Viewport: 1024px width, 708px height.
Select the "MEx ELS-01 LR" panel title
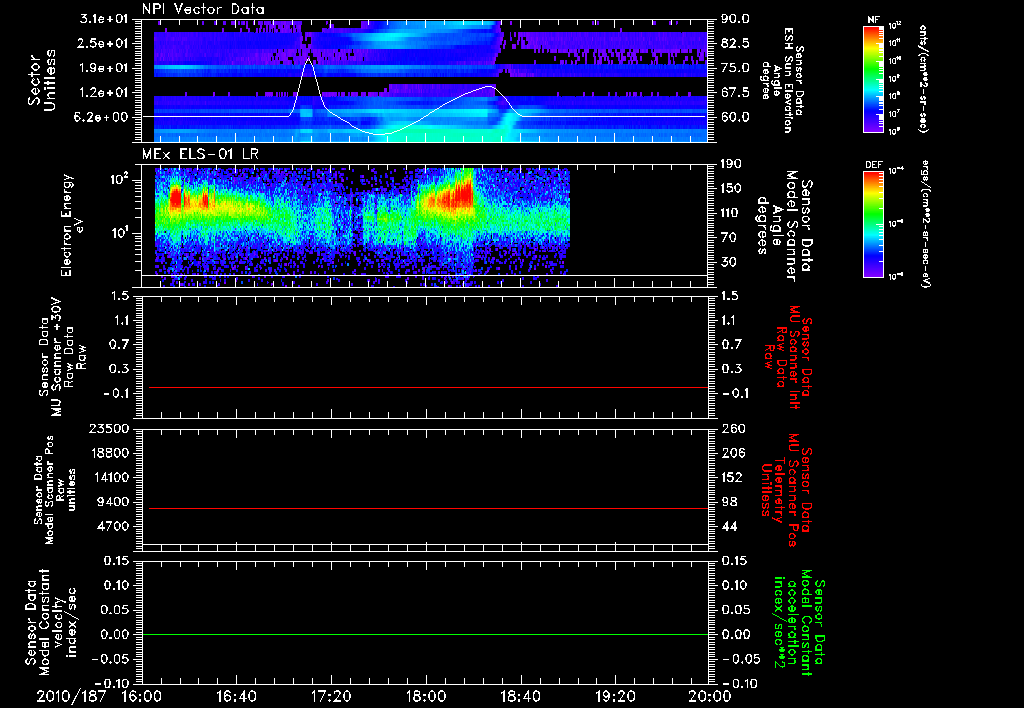pos(200,154)
